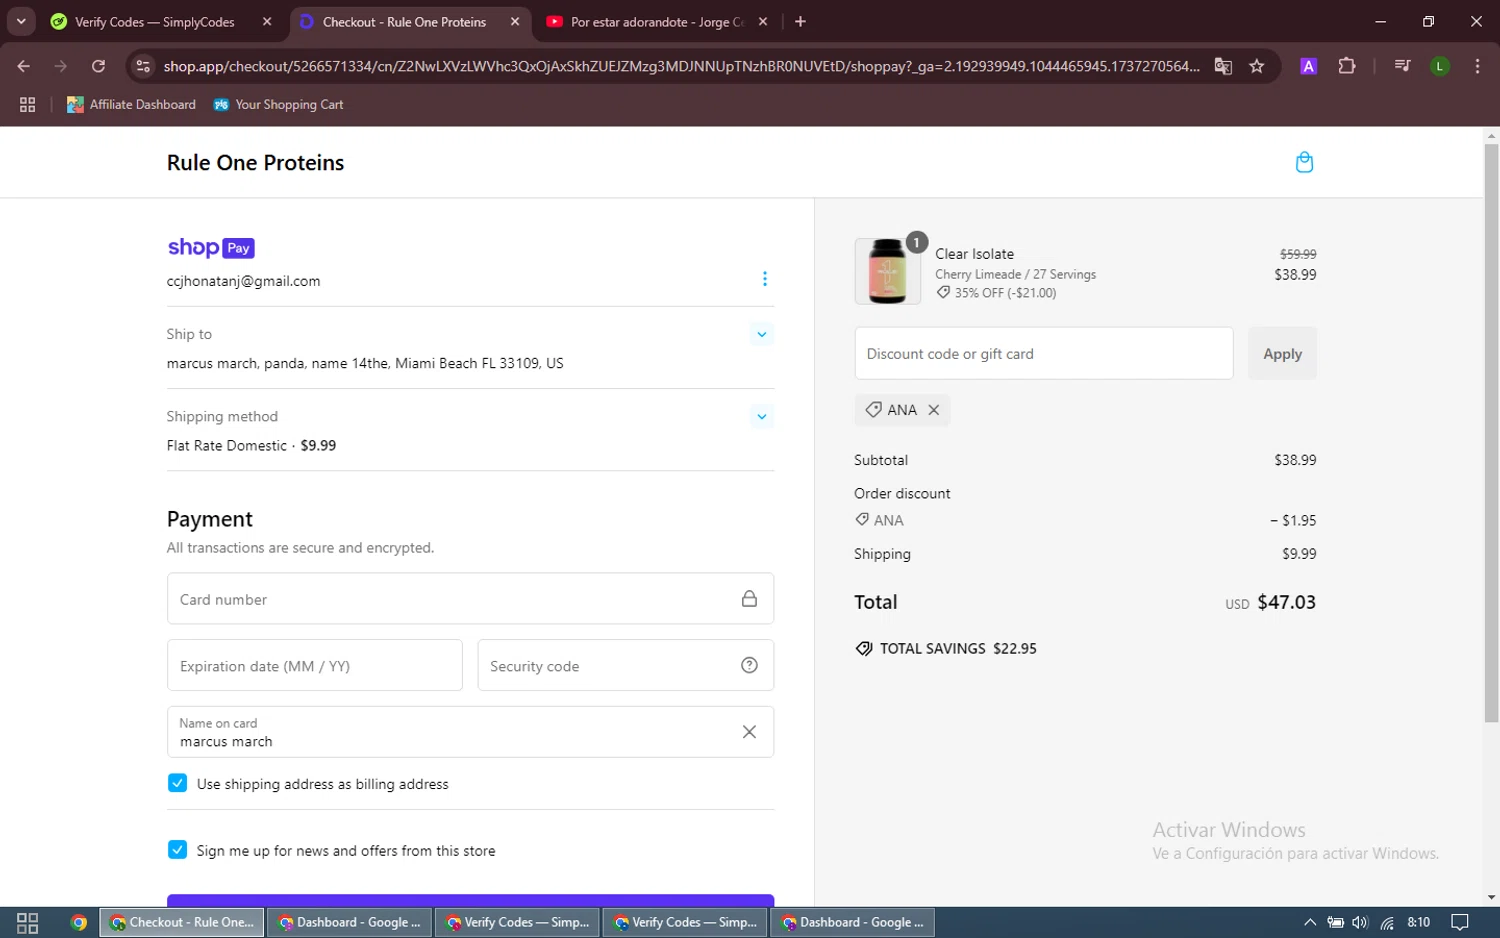Uncheck Sign me up for news and offers
The width and height of the screenshot is (1500, 938).
[x=177, y=850]
